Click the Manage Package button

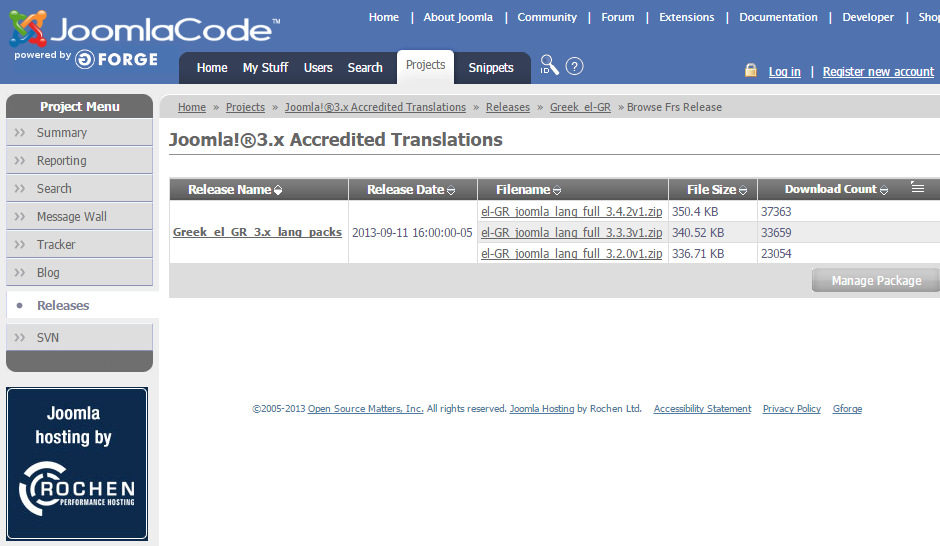pos(876,280)
